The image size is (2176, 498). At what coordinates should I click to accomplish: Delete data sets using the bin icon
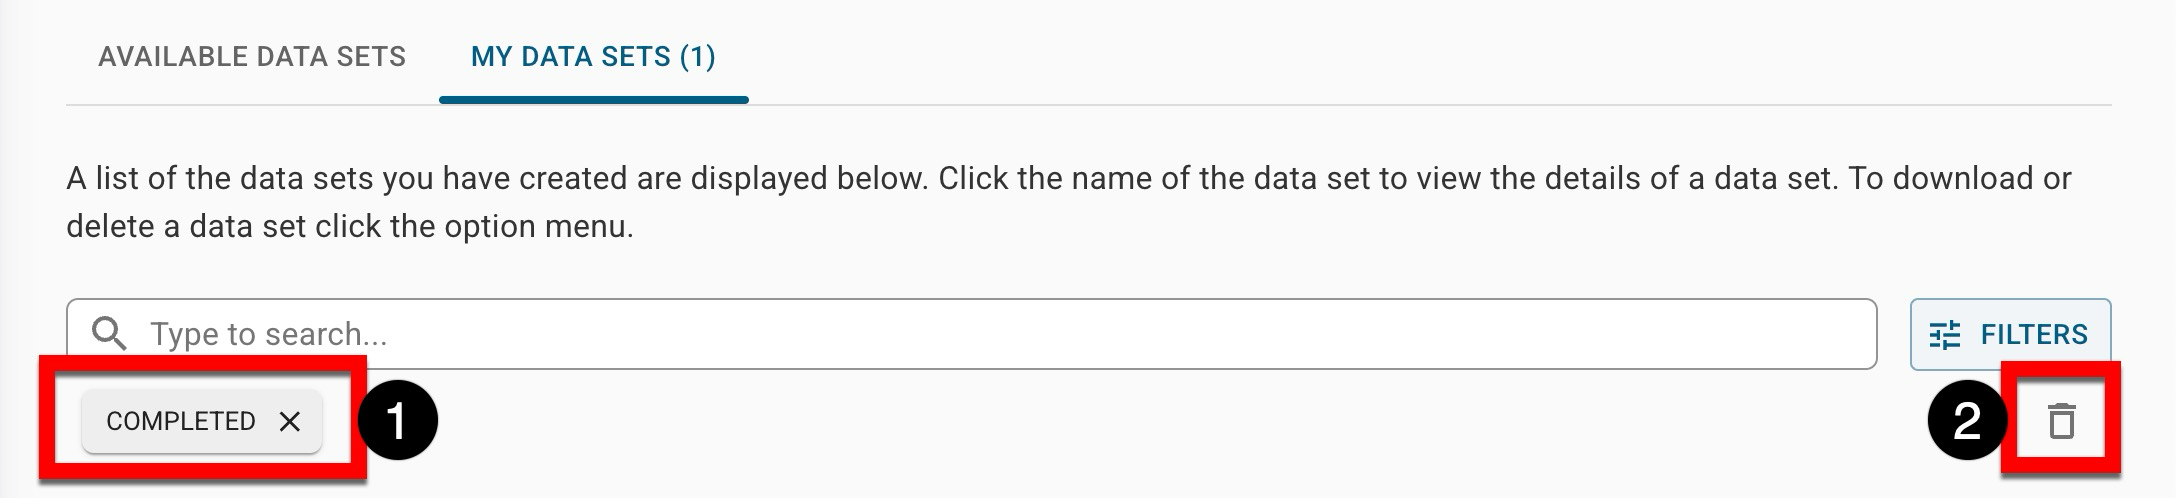[2061, 421]
